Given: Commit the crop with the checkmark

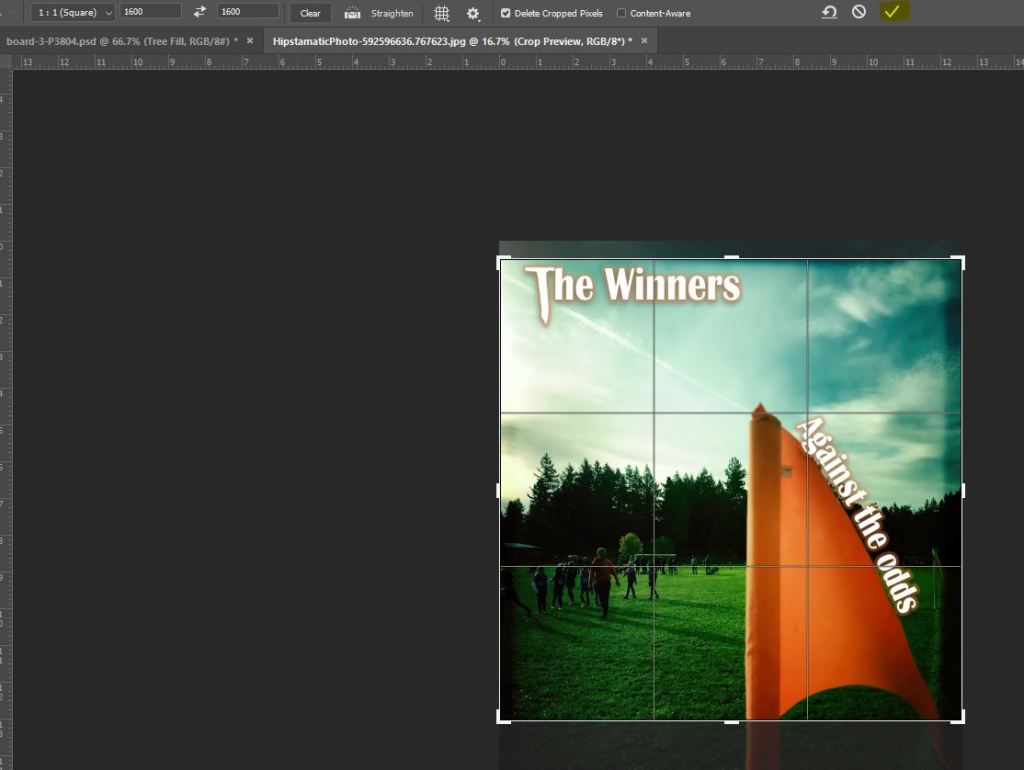Looking at the screenshot, I should (892, 12).
